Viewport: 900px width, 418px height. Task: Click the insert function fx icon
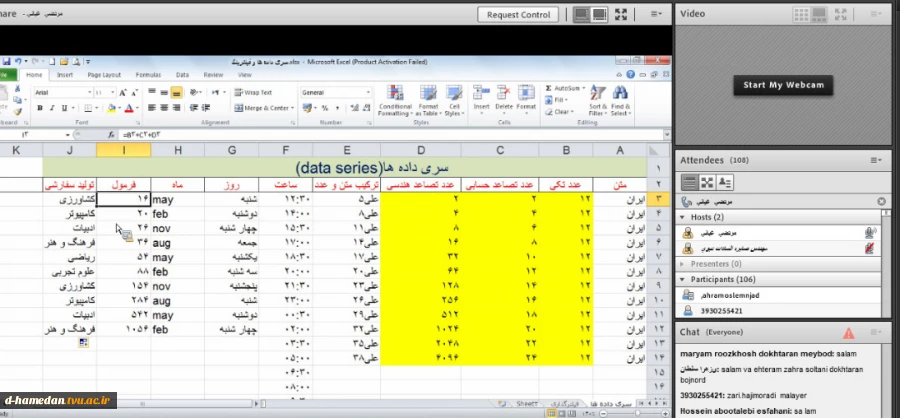click(x=111, y=135)
